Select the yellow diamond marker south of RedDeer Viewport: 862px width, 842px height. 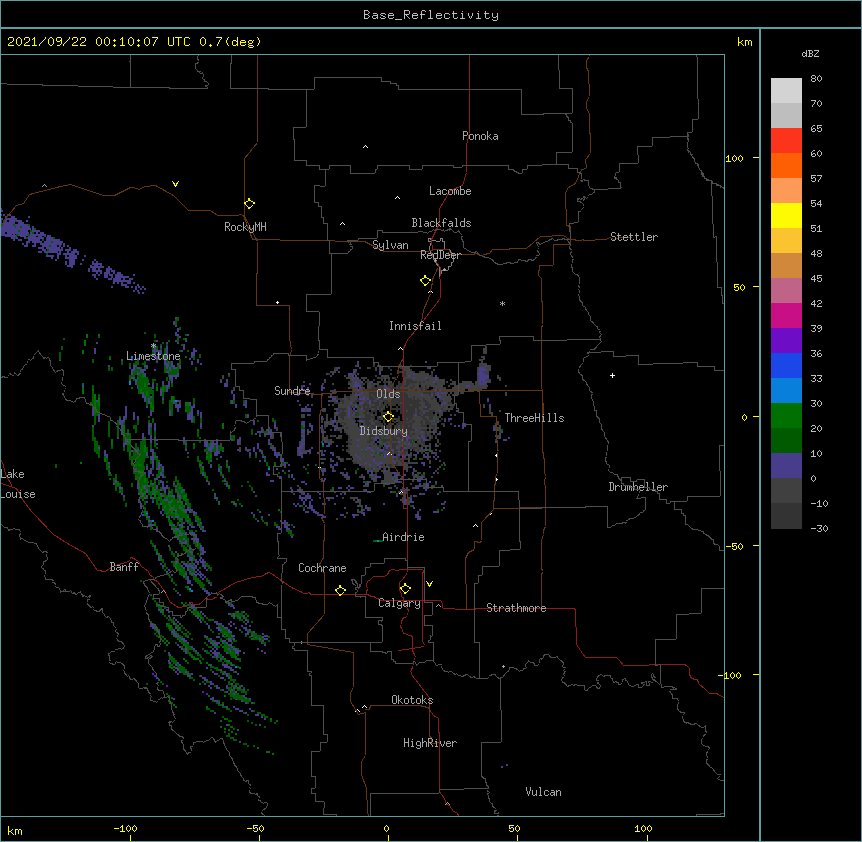(425, 281)
